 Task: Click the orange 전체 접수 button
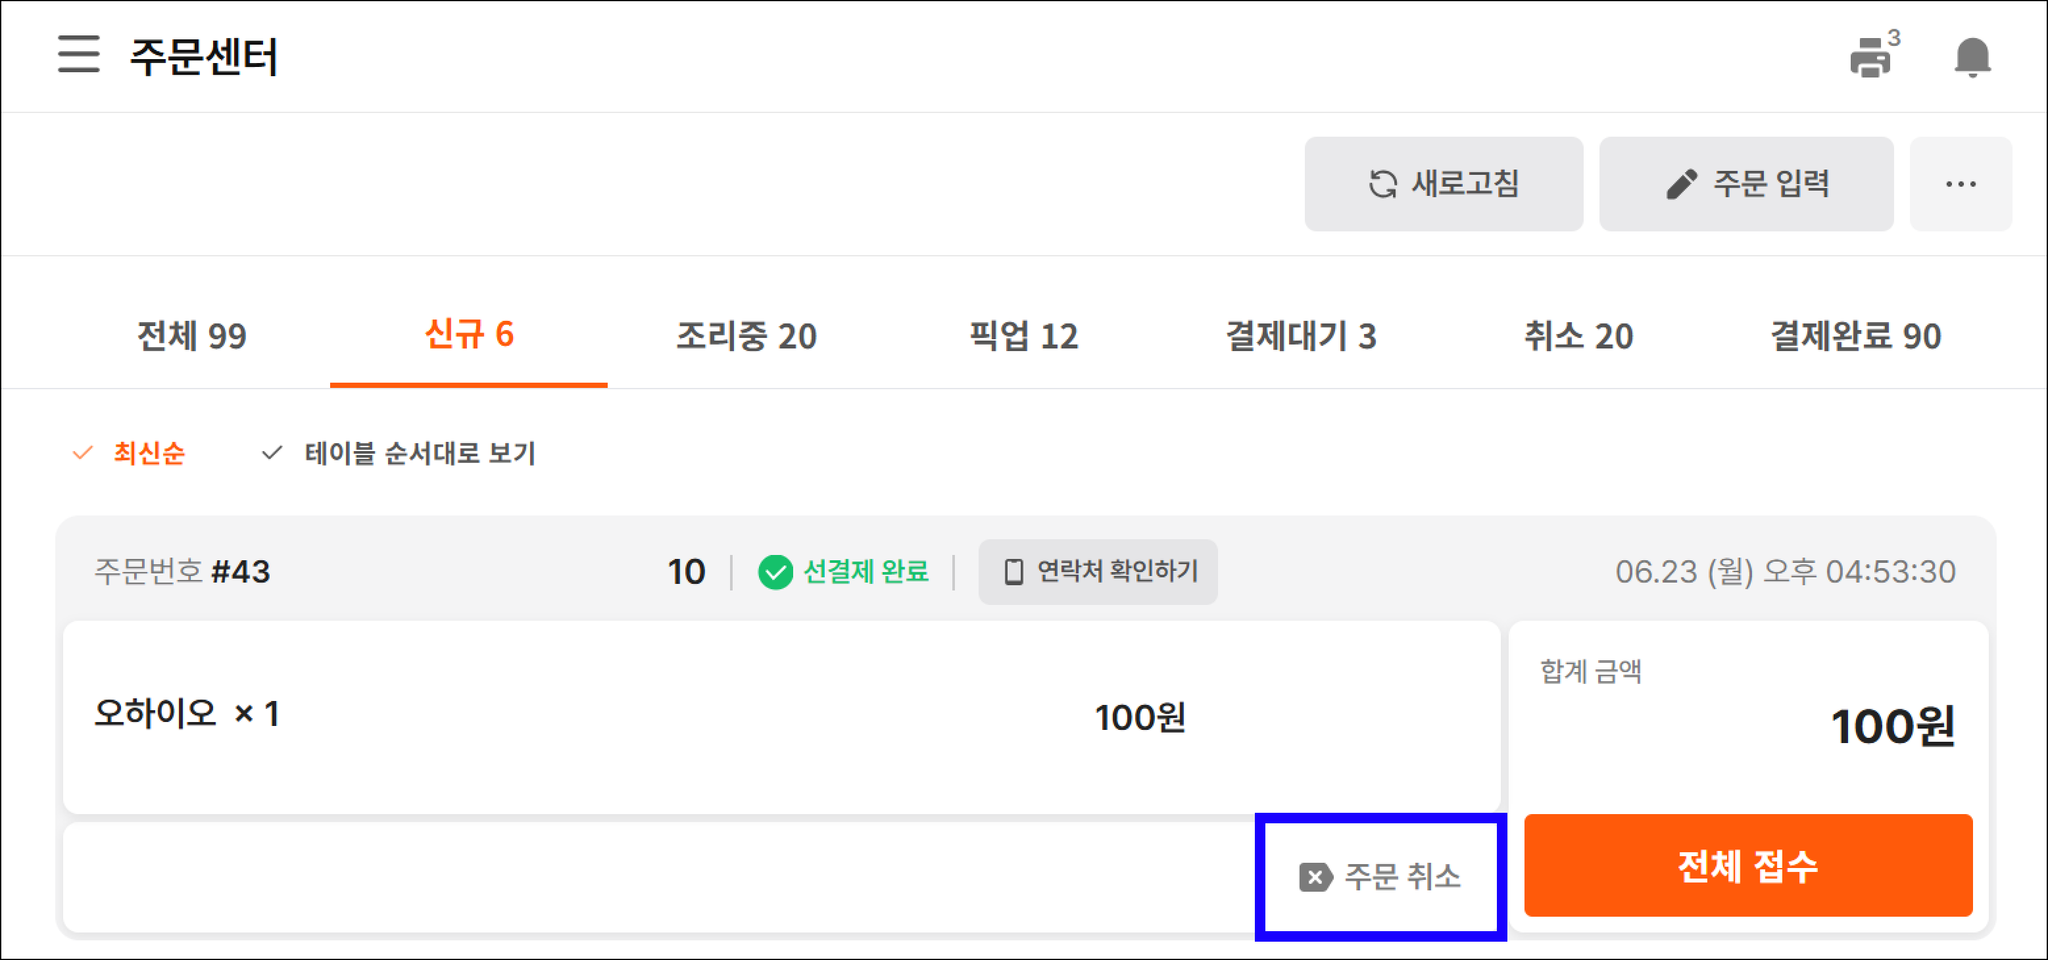pos(1748,865)
